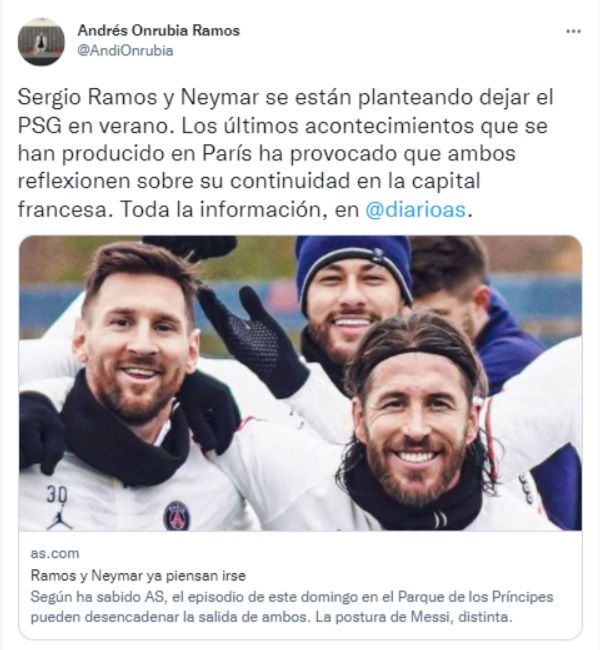Open the tweet's three-dot more options menu
600x650 pixels.
[x=573, y=31]
